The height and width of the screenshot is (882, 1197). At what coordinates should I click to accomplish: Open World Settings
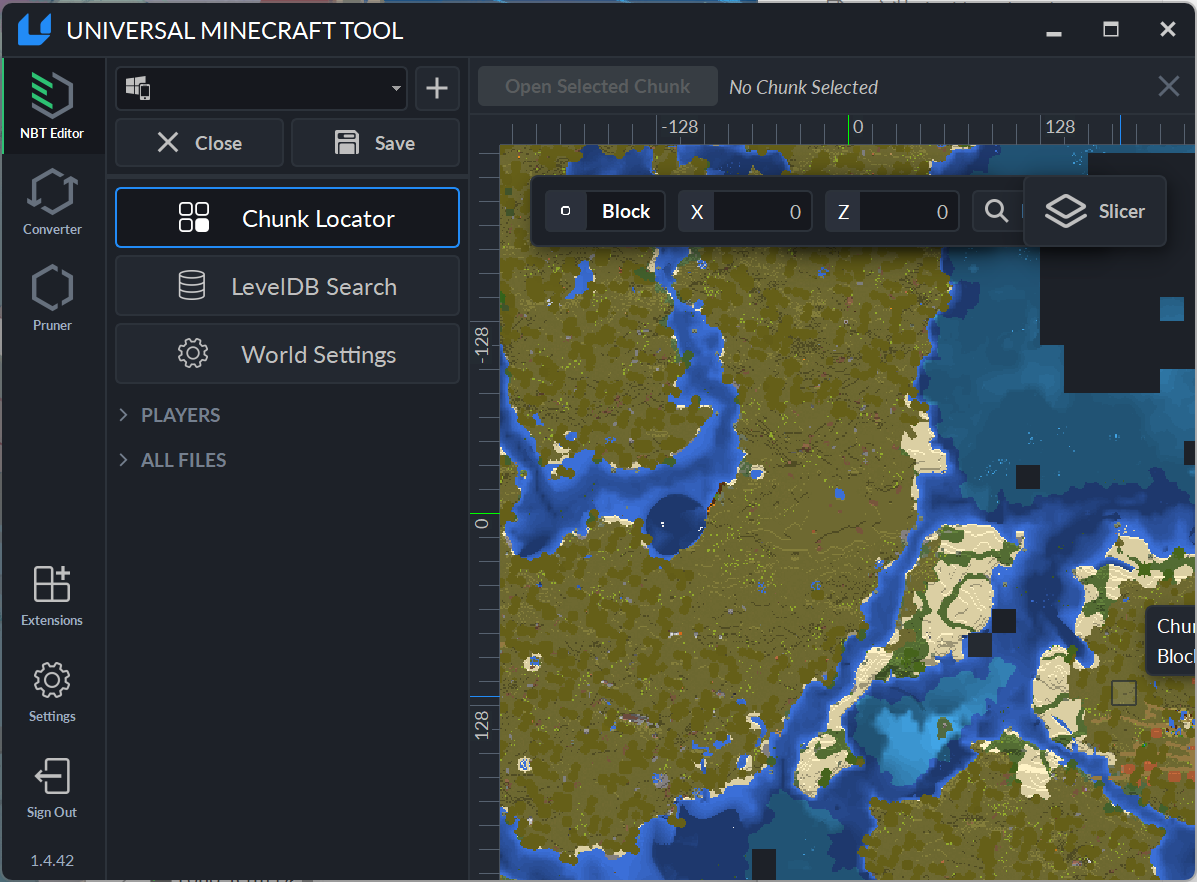pos(287,354)
